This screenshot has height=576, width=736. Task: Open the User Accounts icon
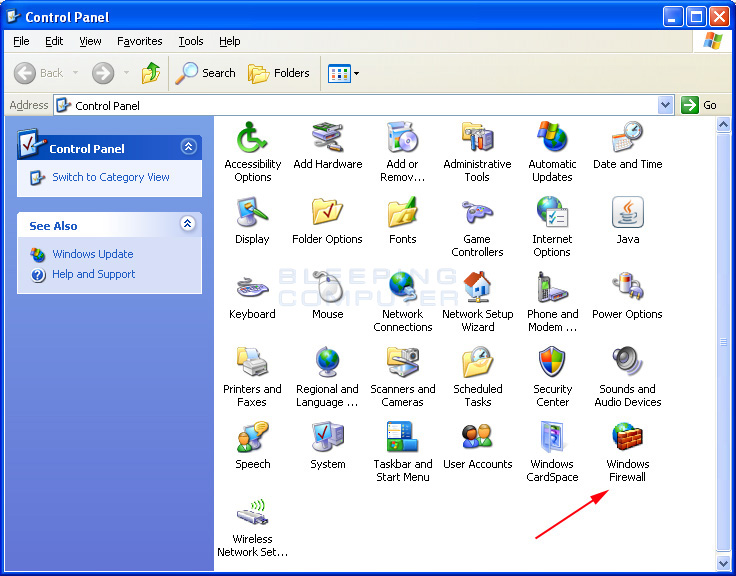click(477, 438)
